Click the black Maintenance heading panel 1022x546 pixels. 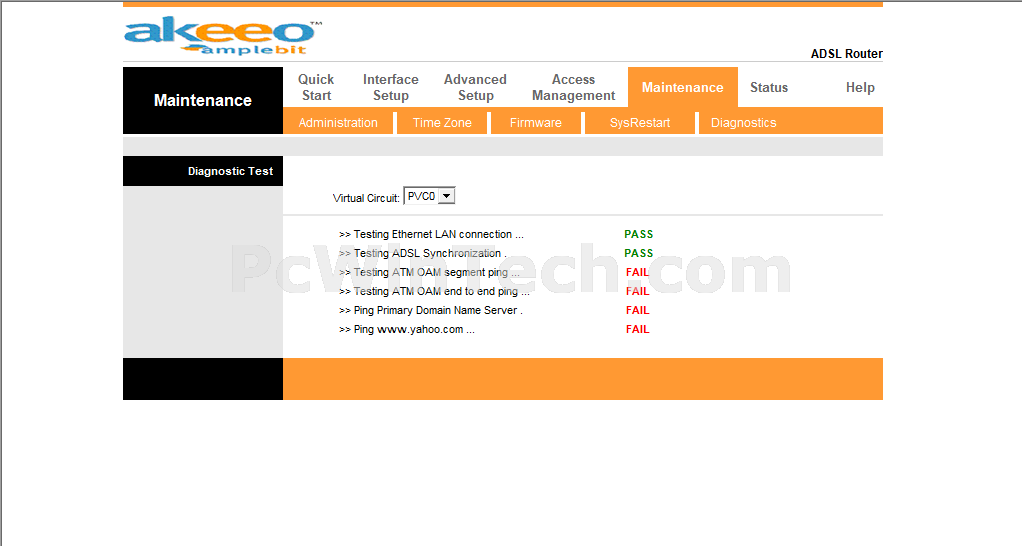(x=203, y=100)
